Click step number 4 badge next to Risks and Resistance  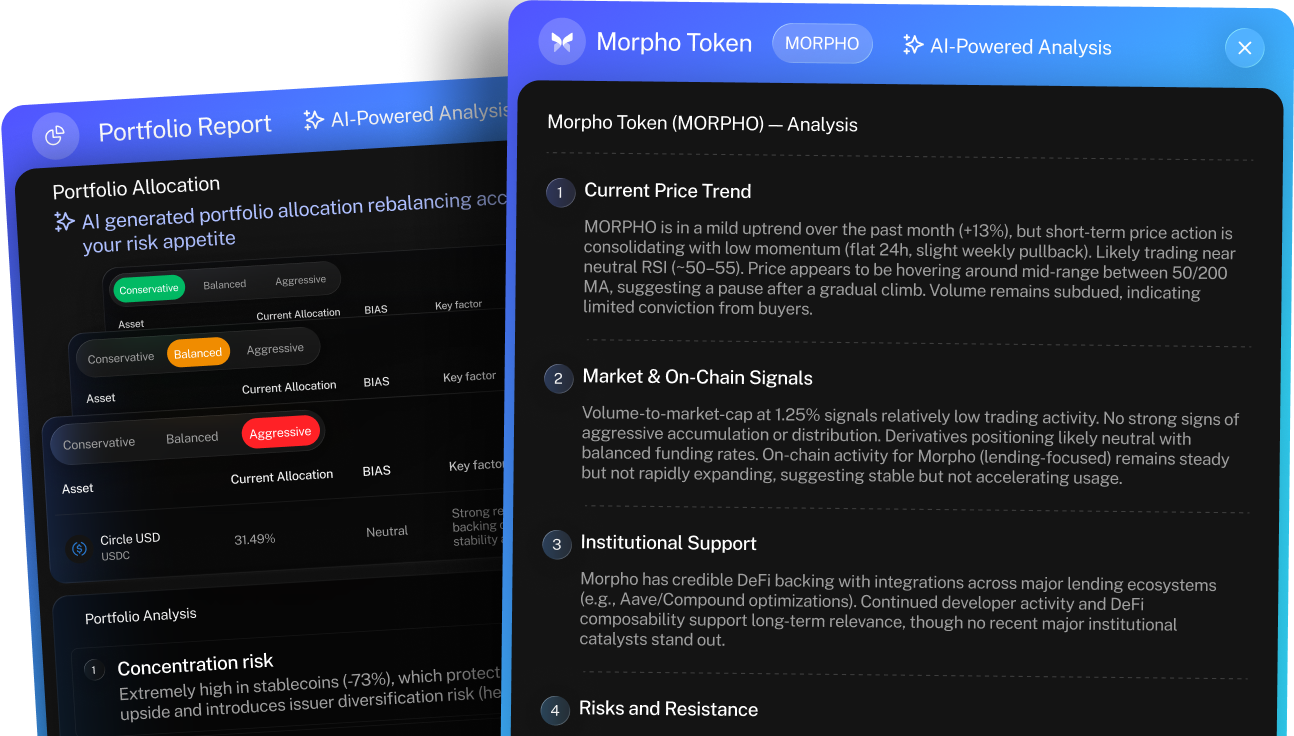pos(555,710)
